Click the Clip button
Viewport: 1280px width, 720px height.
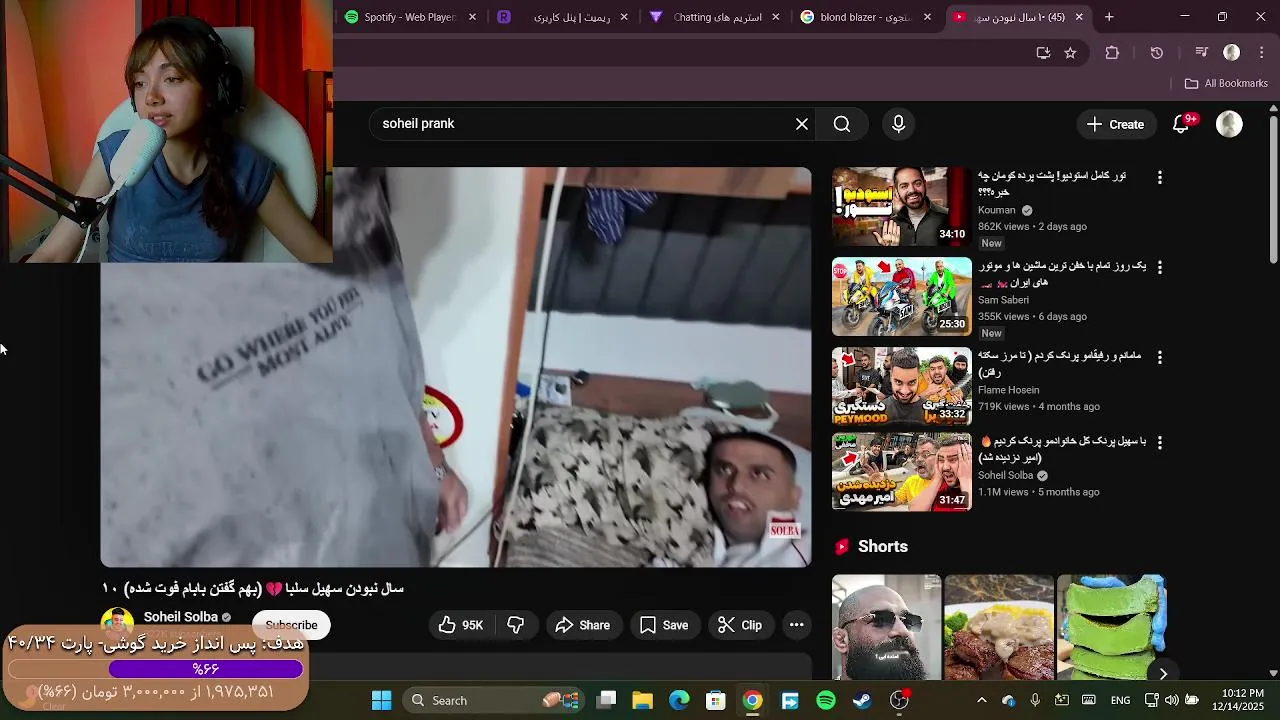(x=740, y=625)
